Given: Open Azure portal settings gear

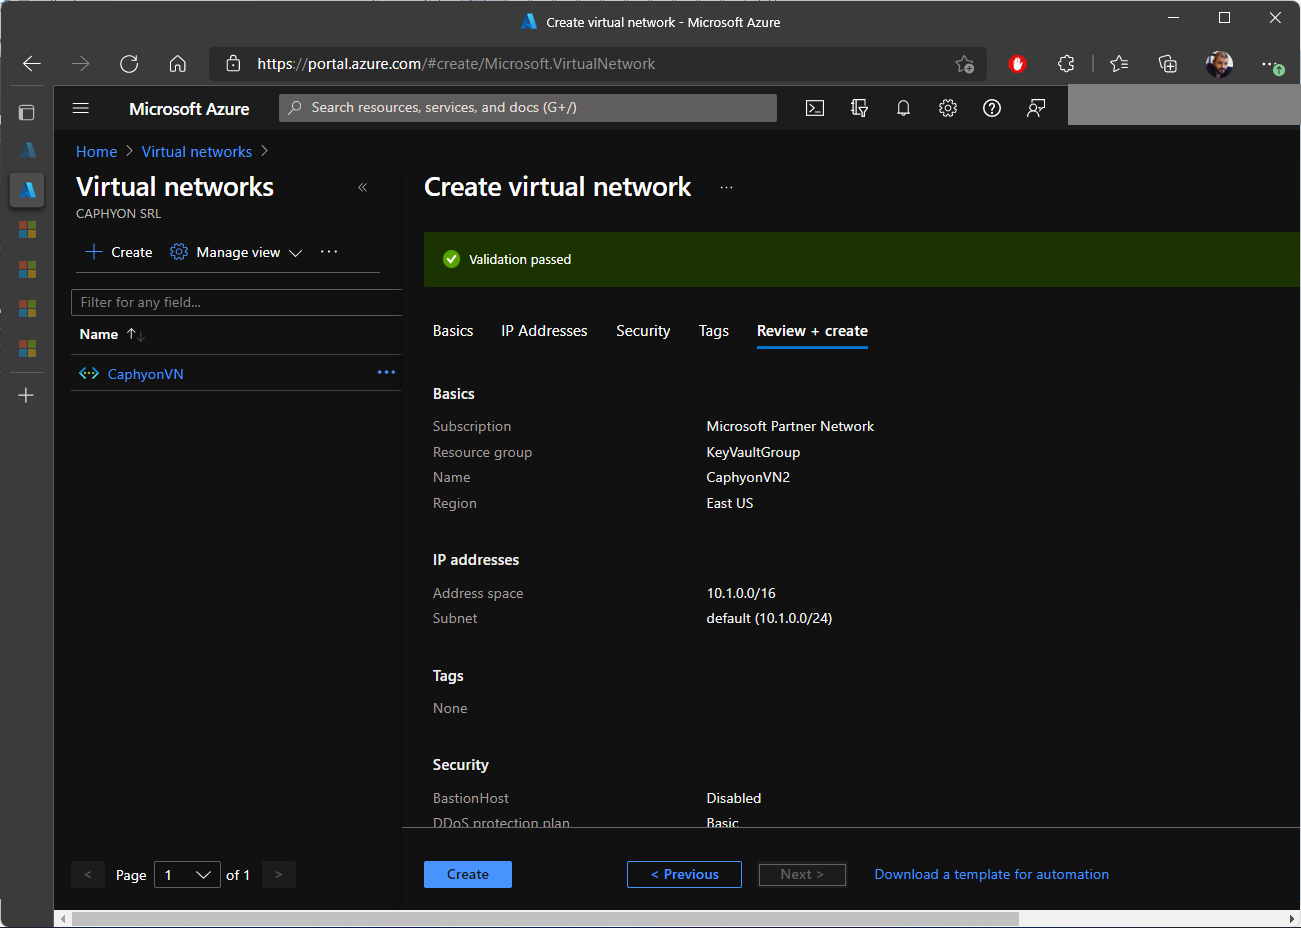Looking at the screenshot, I should [948, 108].
